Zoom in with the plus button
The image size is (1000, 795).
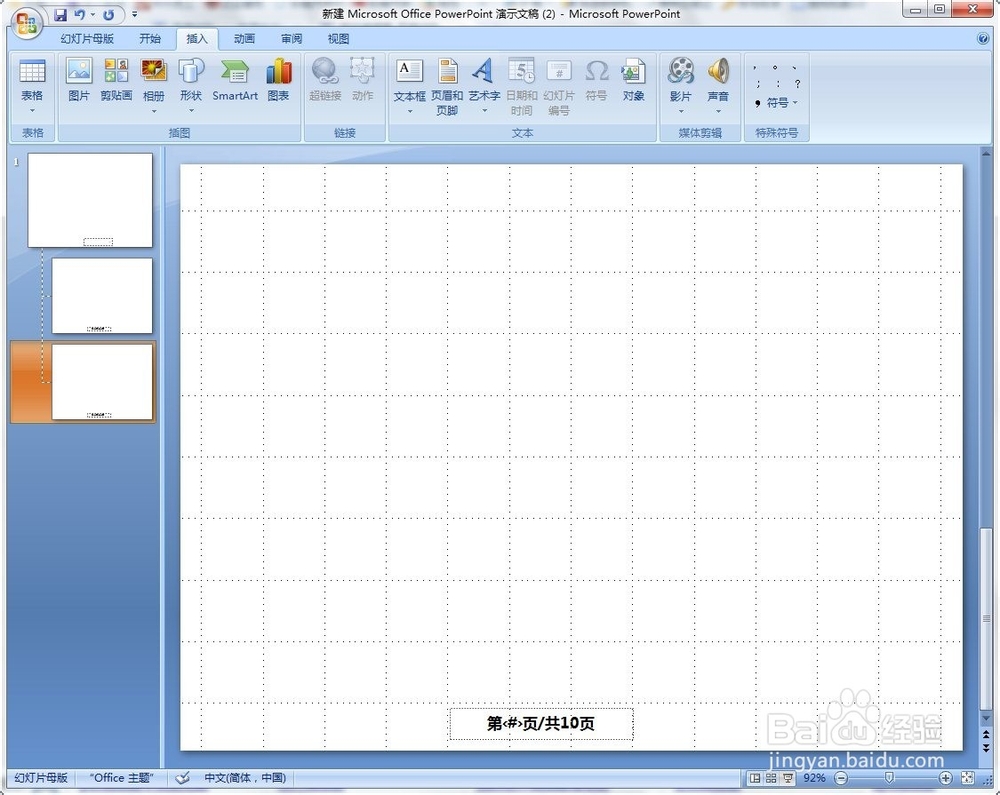tap(946, 778)
